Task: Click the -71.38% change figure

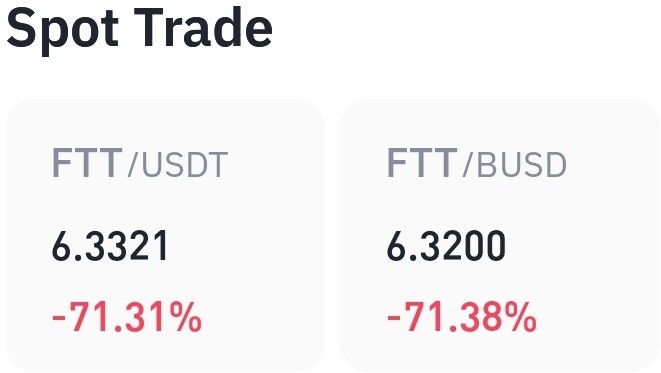Action: pos(462,316)
